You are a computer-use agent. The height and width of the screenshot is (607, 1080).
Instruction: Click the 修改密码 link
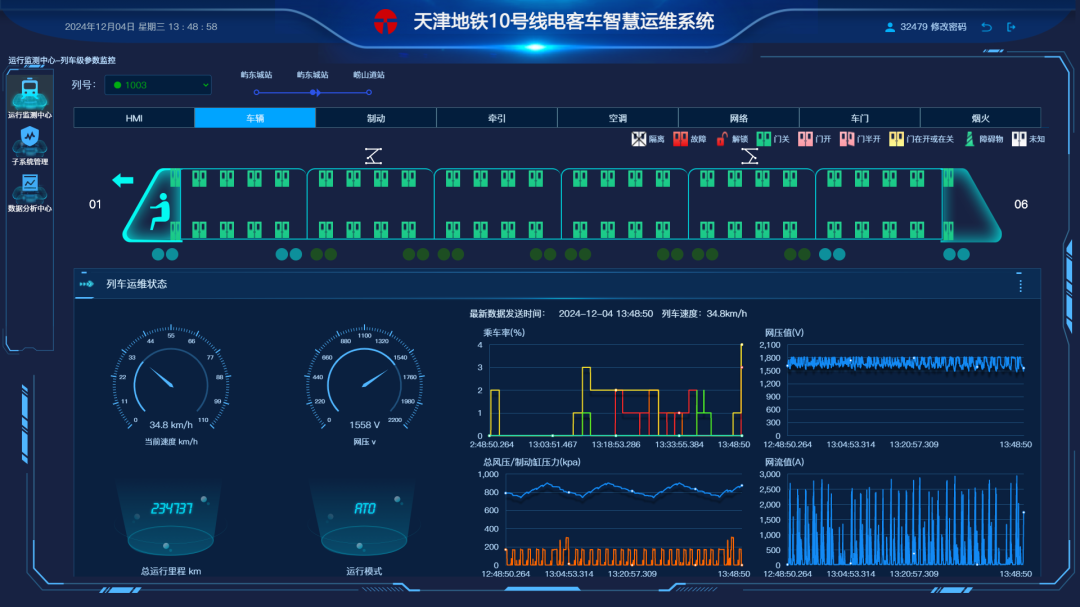tap(948, 27)
